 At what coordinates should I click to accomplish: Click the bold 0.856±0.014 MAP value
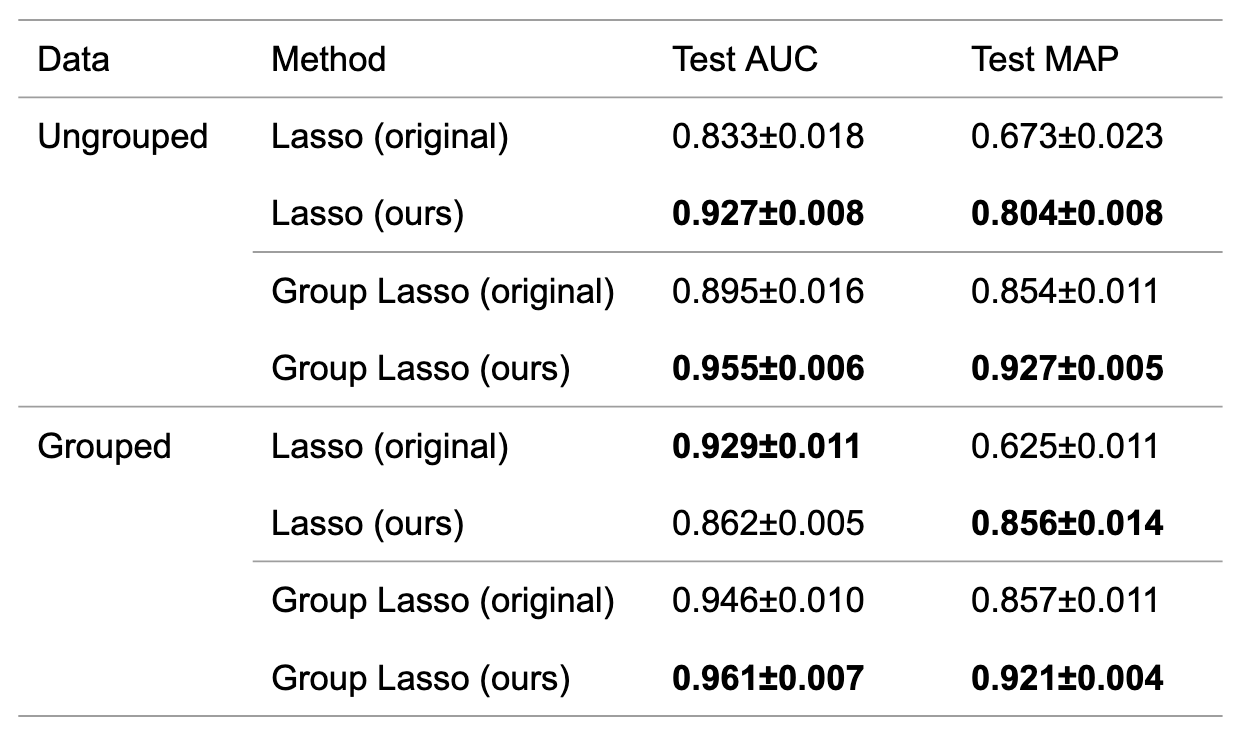[x=1067, y=524]
